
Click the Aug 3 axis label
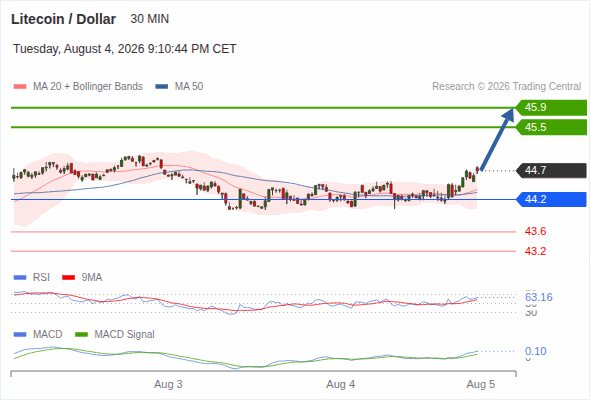point(168,385)
